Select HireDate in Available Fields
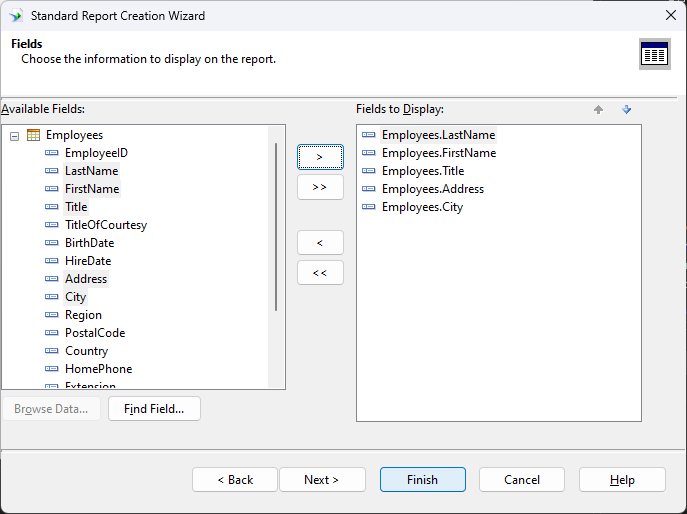This screenshot has width=687, height=514. [88, 261]
